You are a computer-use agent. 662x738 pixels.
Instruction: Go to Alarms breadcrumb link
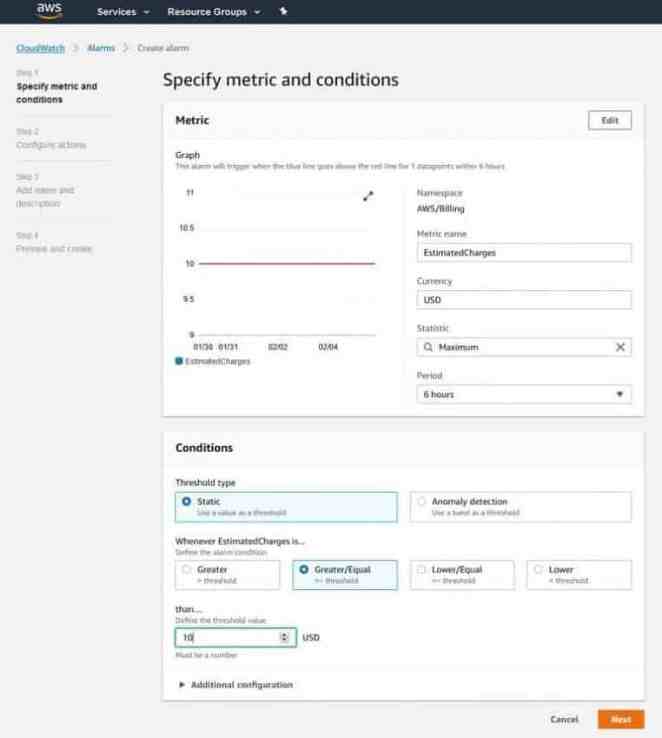click(101, 48)
